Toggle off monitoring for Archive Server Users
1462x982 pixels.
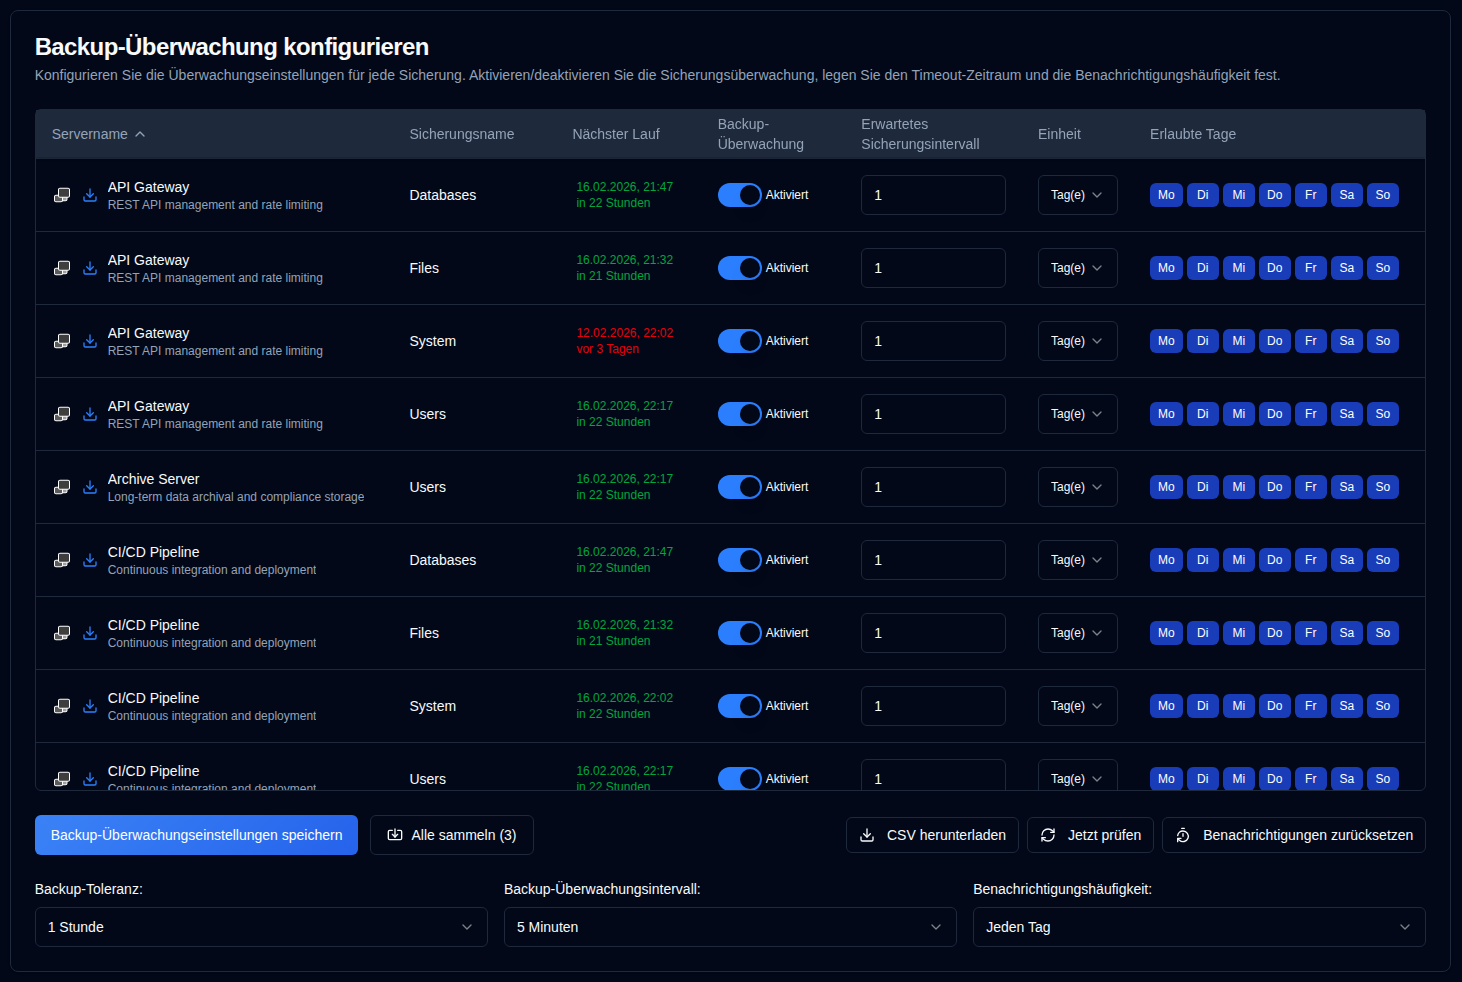740,487
